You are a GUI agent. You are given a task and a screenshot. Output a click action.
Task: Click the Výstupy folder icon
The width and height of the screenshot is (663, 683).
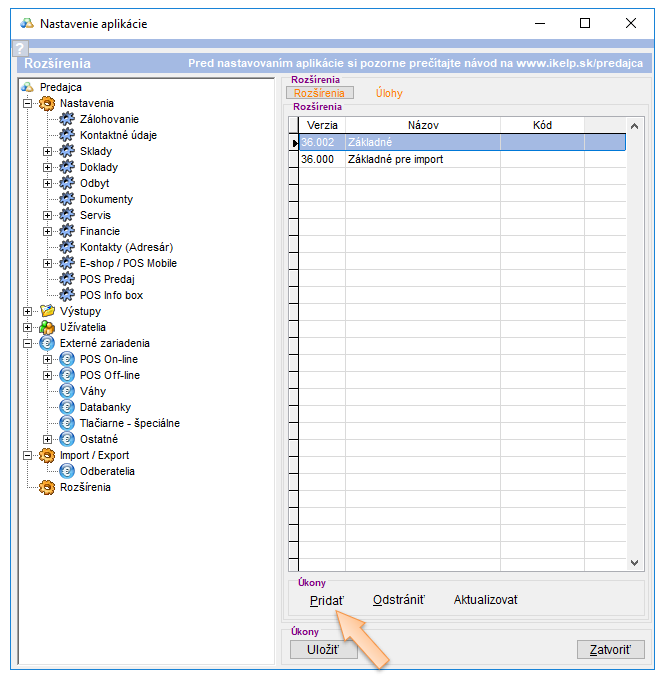[x=47, y=311]
